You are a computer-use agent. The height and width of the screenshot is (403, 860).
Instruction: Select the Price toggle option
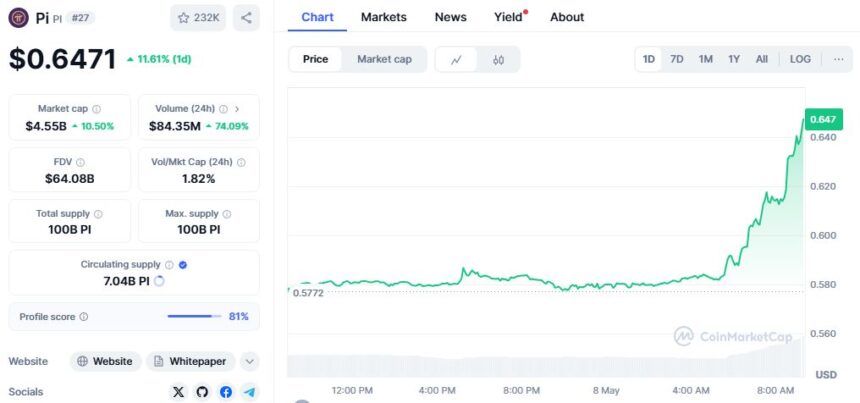point(315,59)
